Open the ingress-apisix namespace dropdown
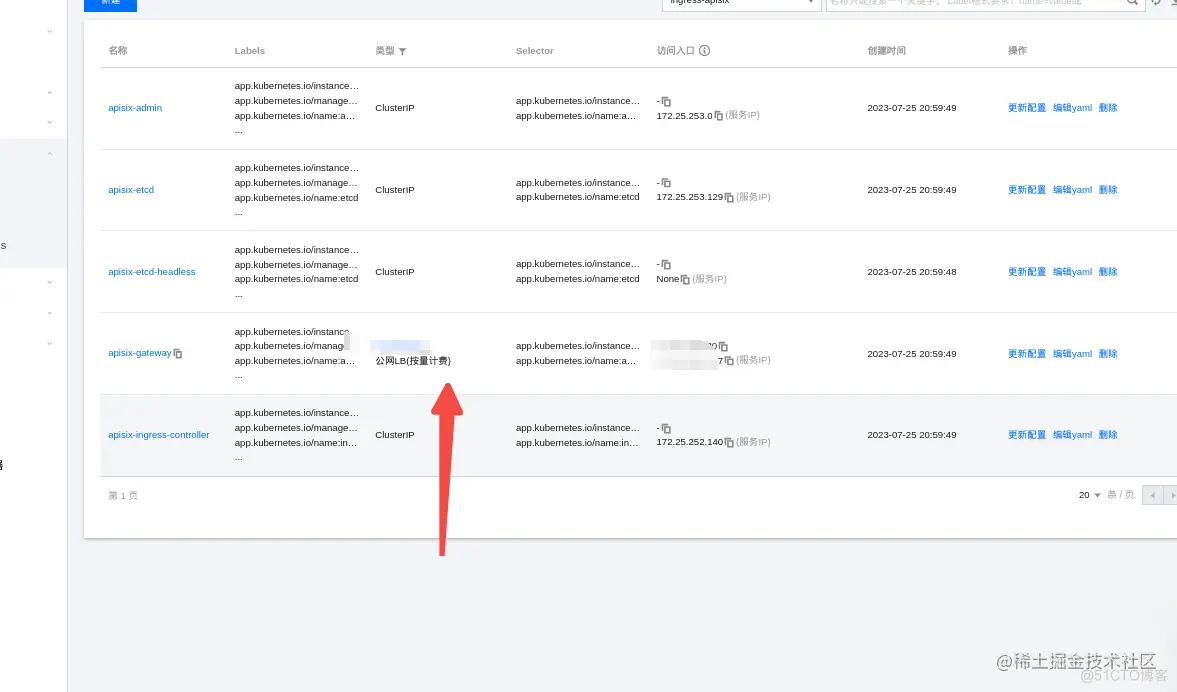The height and width of the screenshot is (692, 1177). pyautogui.click(x=741, y=3)
